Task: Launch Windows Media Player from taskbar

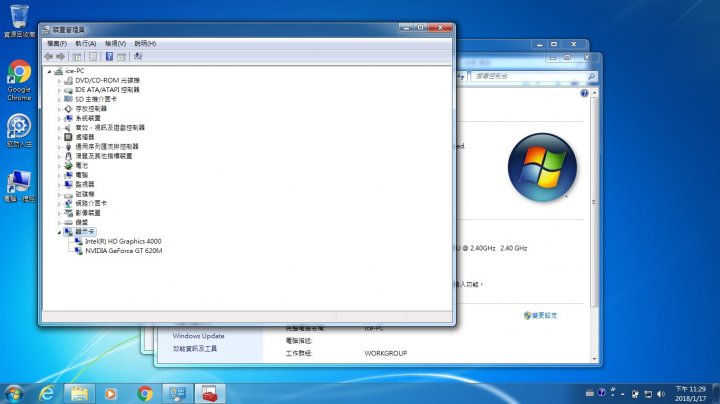Action: pyautogui.click(x=111, y=393)
